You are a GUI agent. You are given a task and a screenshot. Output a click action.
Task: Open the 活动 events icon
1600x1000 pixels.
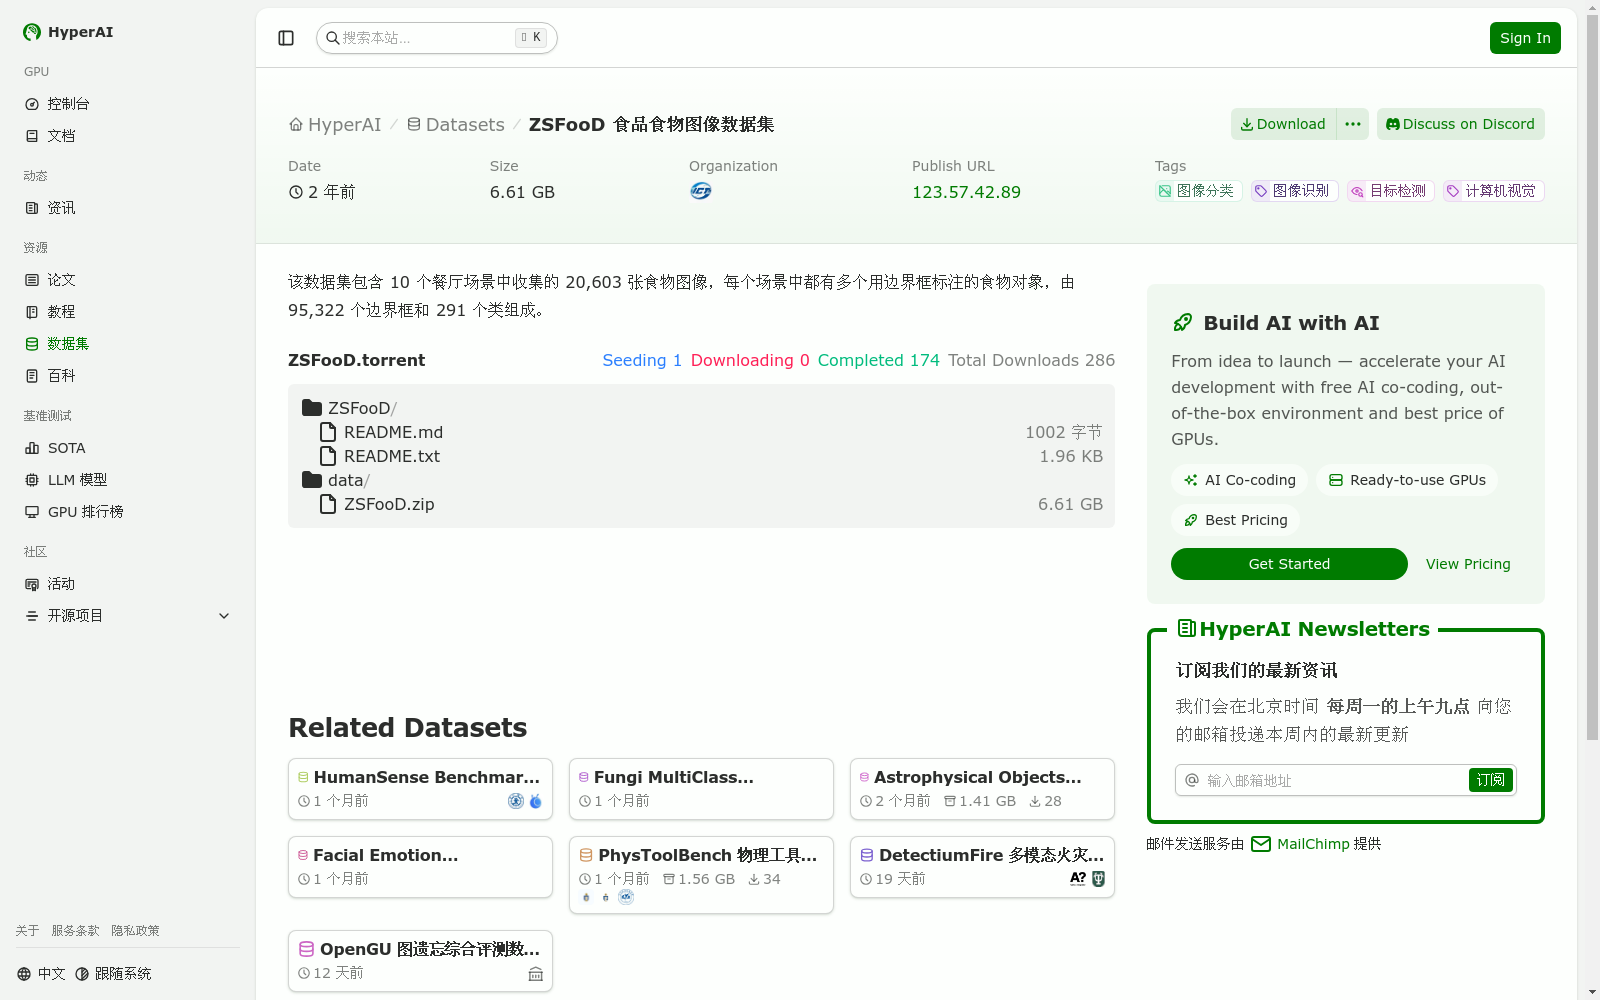32,584
